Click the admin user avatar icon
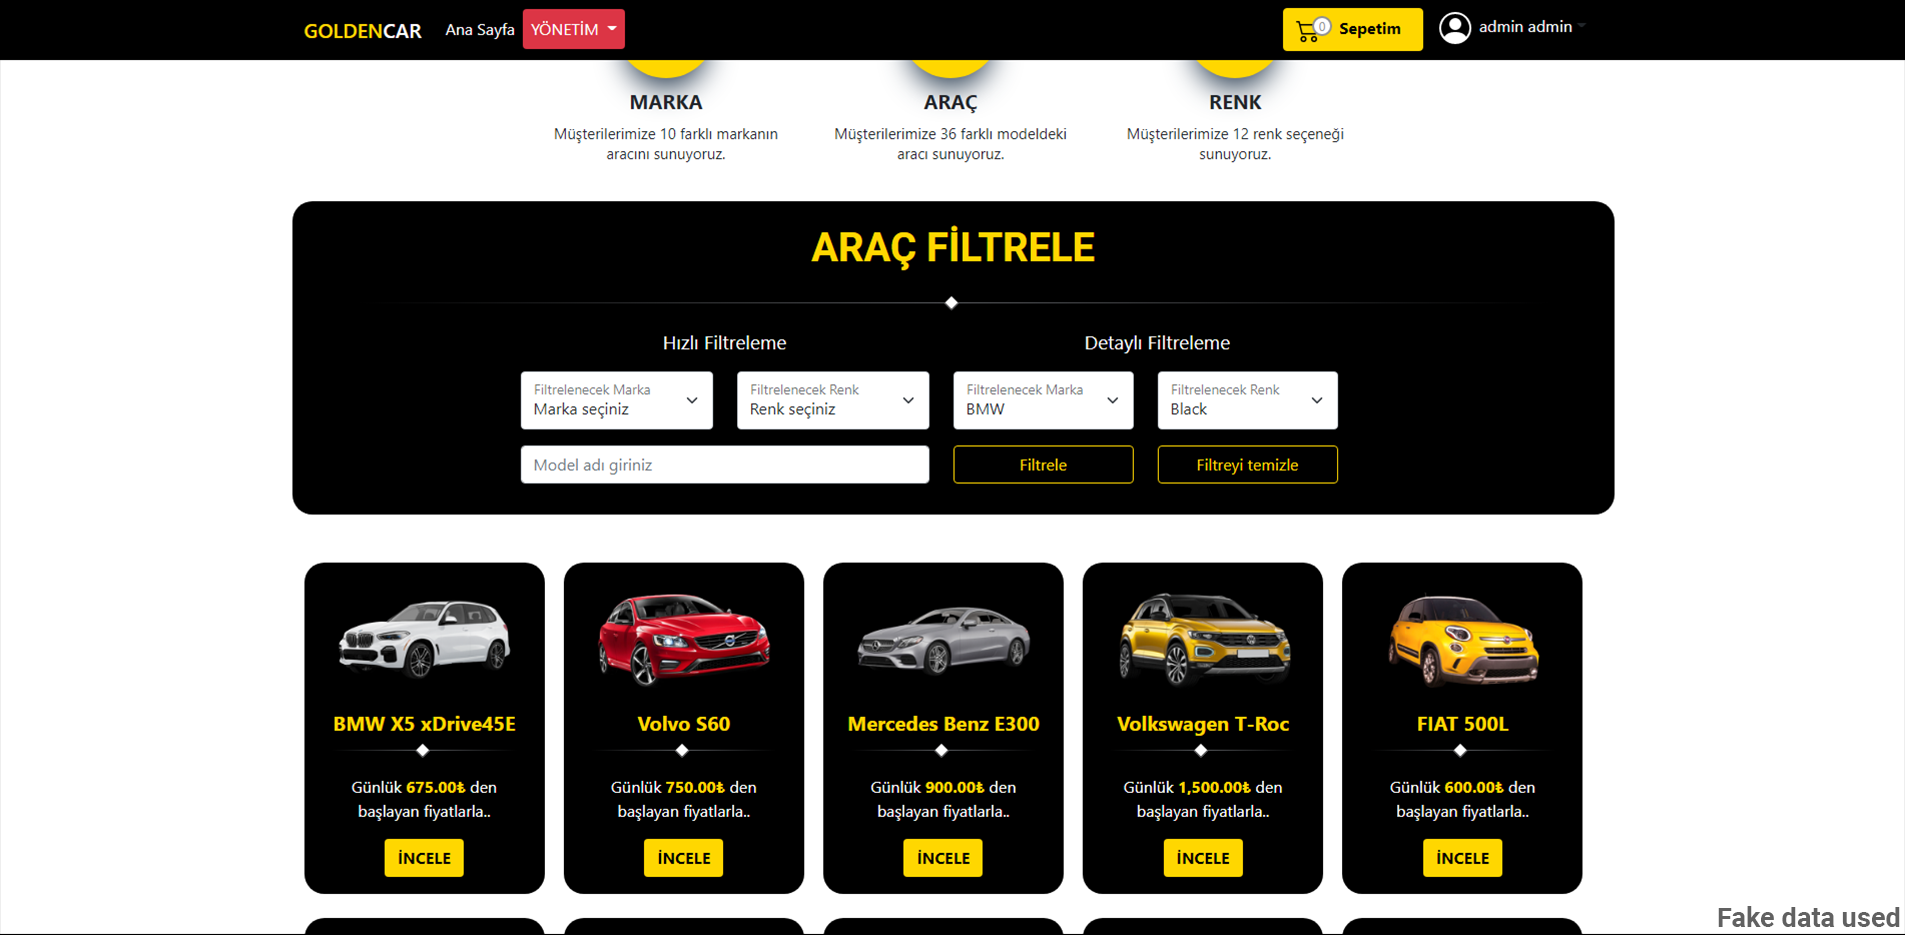 tap(1455, 28)
